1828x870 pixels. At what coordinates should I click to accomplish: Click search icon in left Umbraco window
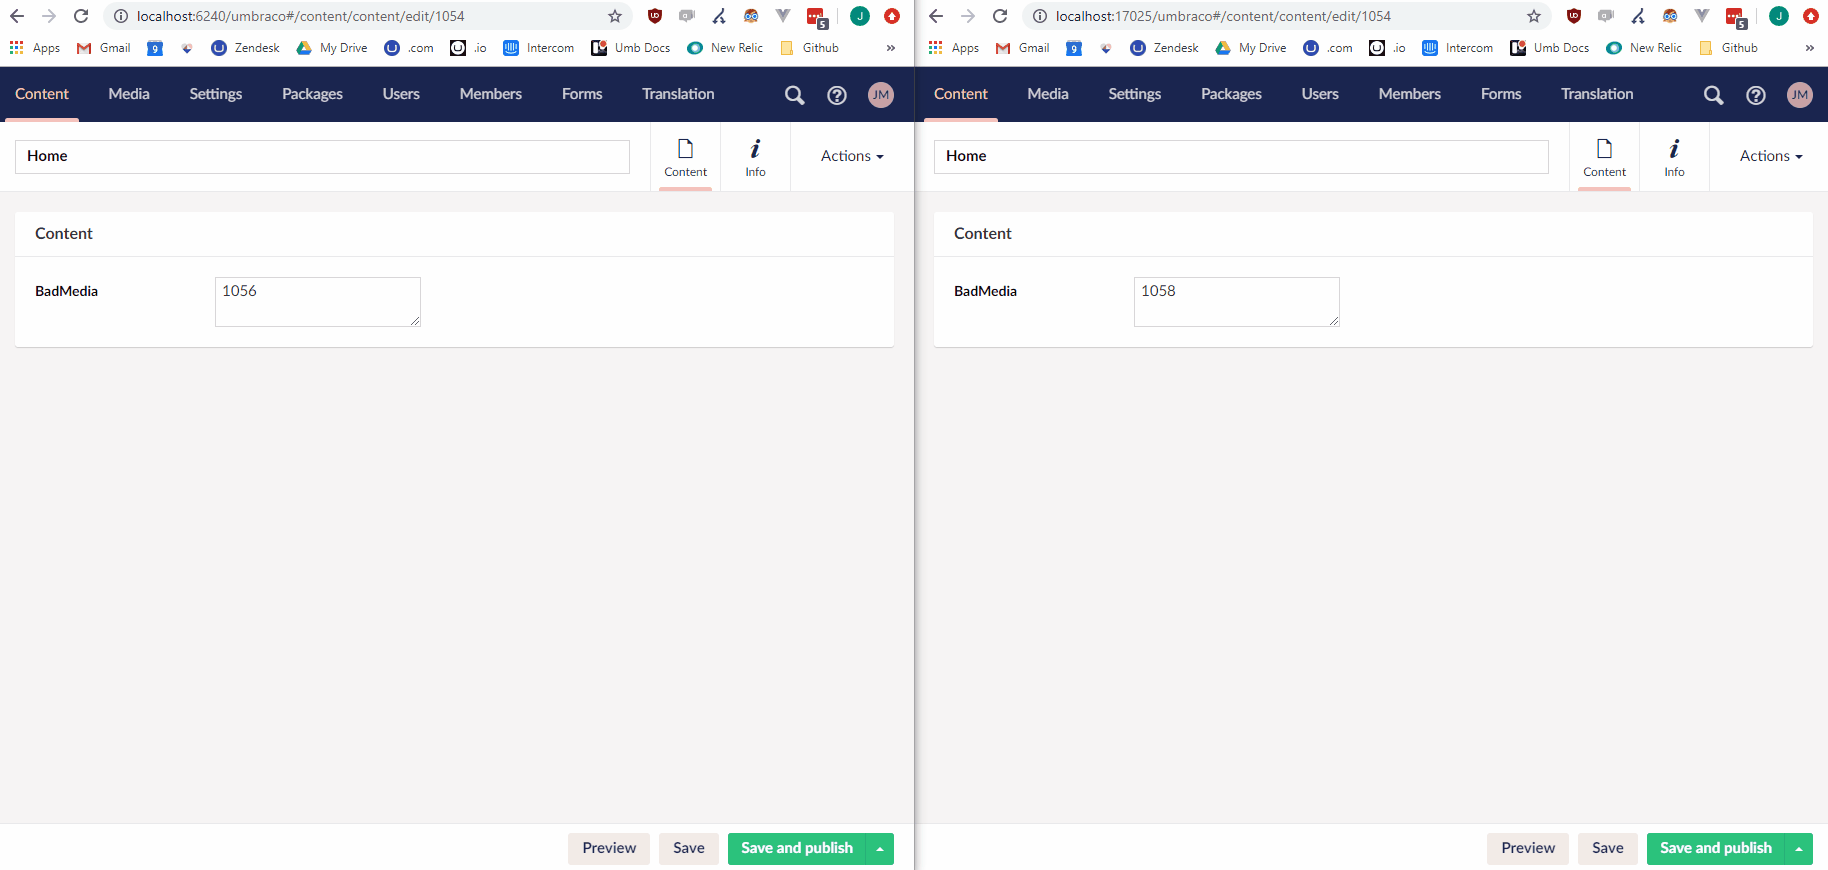pos(794,95)
